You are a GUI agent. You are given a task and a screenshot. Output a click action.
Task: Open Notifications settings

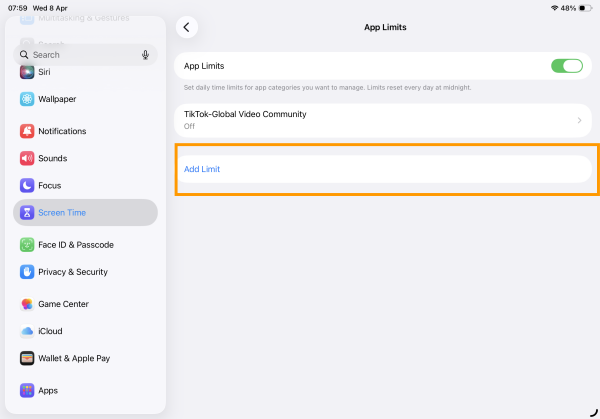tap(85, 131)
